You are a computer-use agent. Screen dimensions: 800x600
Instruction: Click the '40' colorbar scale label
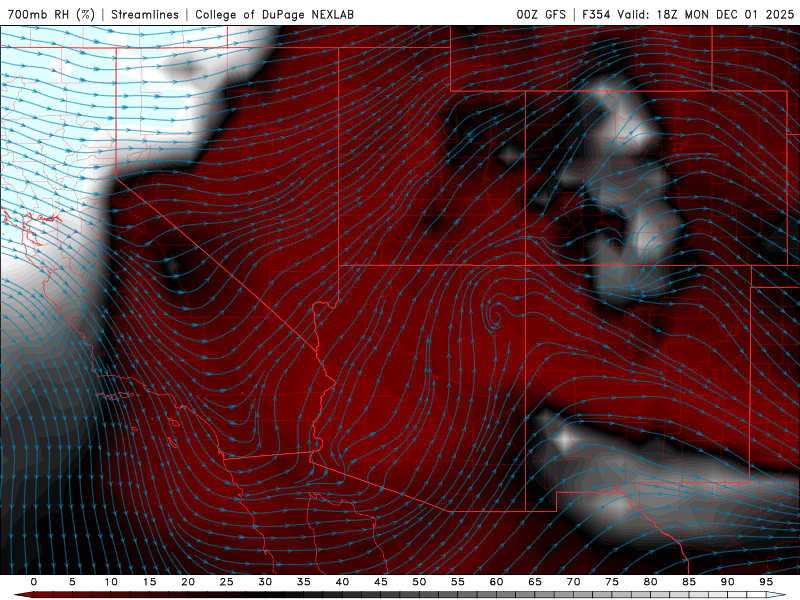342,582
